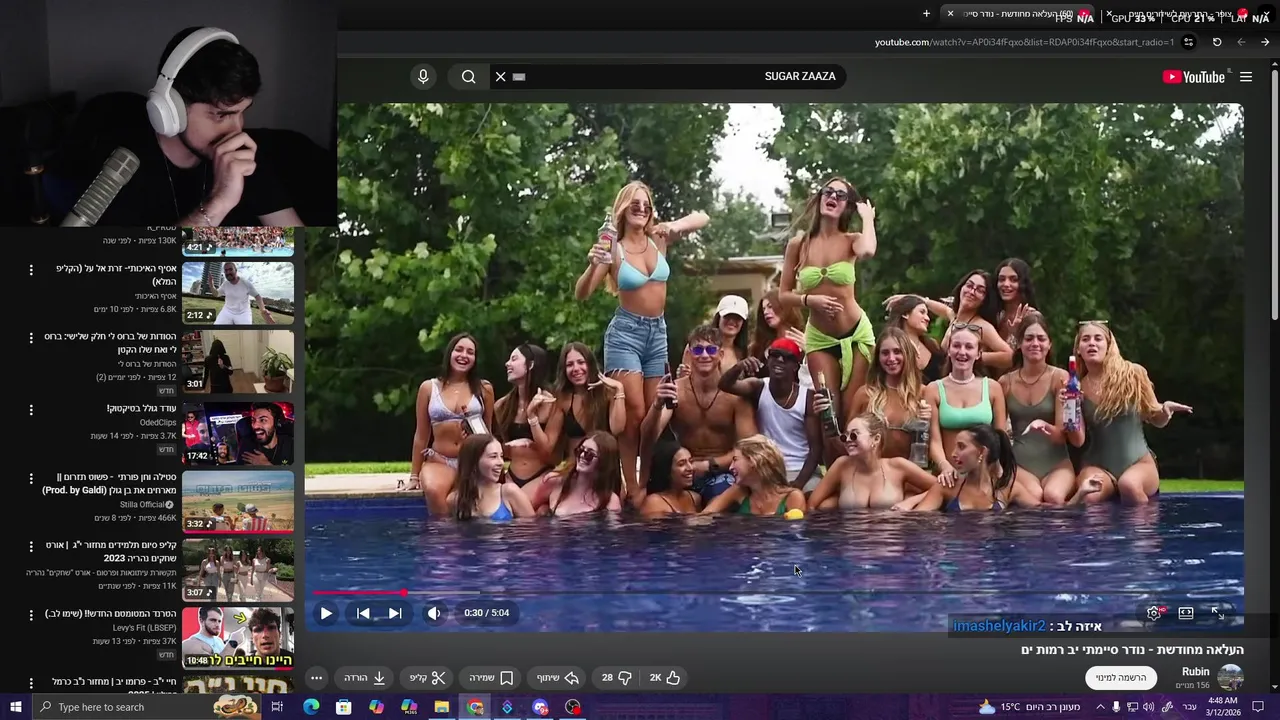Play the paused YouTube video
The image size is (1280, 720).
(326, 613)
